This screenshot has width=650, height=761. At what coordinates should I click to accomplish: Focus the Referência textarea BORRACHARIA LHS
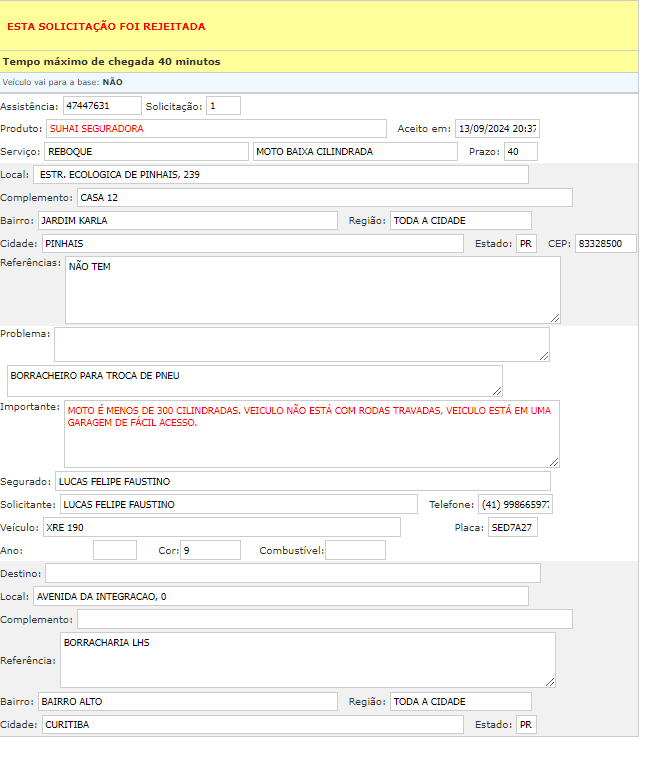[x=308, y=660]
